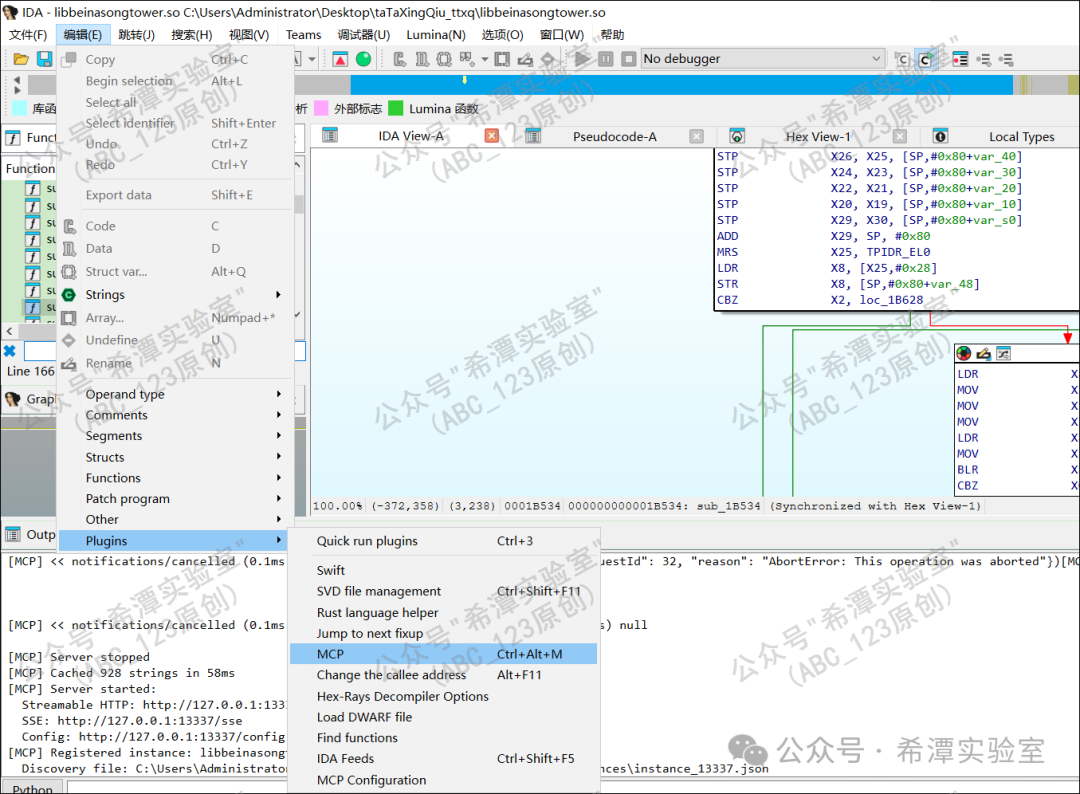Switch to the Pseudocode-A tab
Screen dimensions: 1080x794
(614, 135)
